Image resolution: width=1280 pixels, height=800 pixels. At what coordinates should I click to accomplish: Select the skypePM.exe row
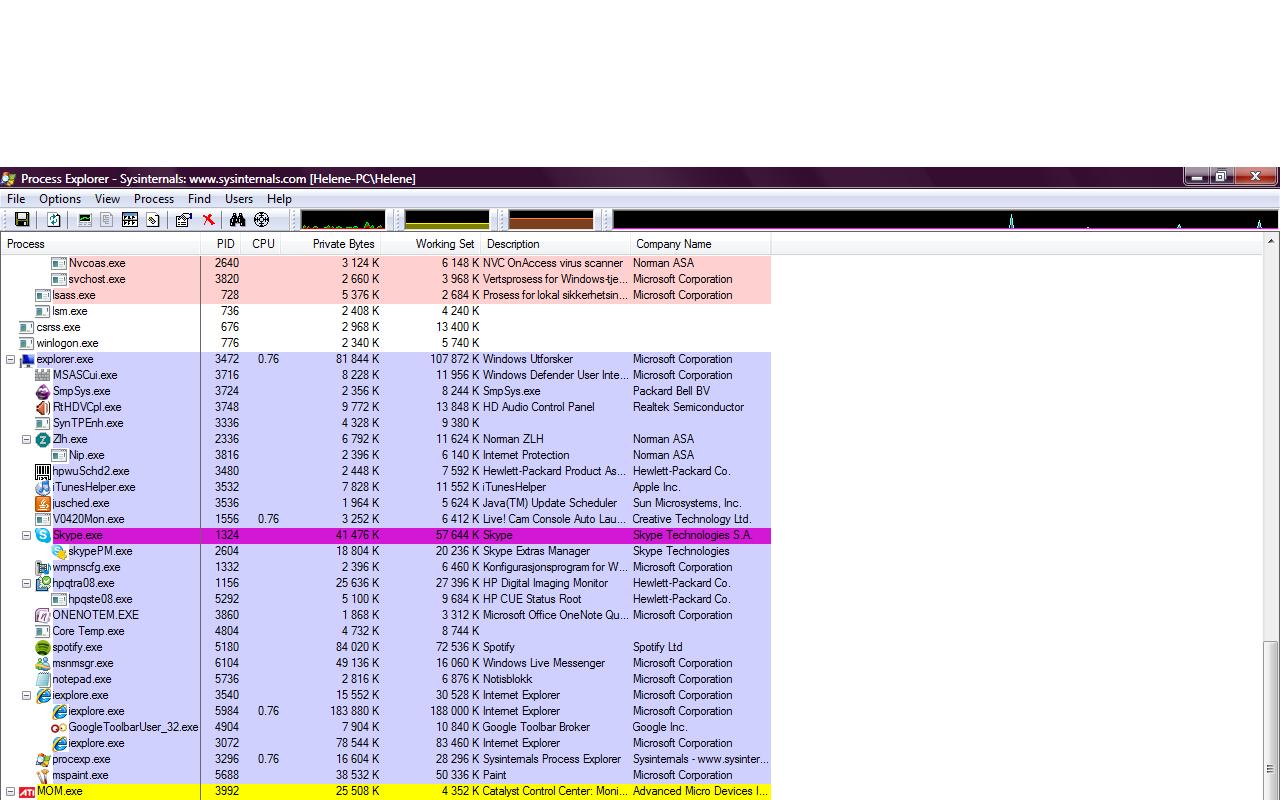pos(386,551)
